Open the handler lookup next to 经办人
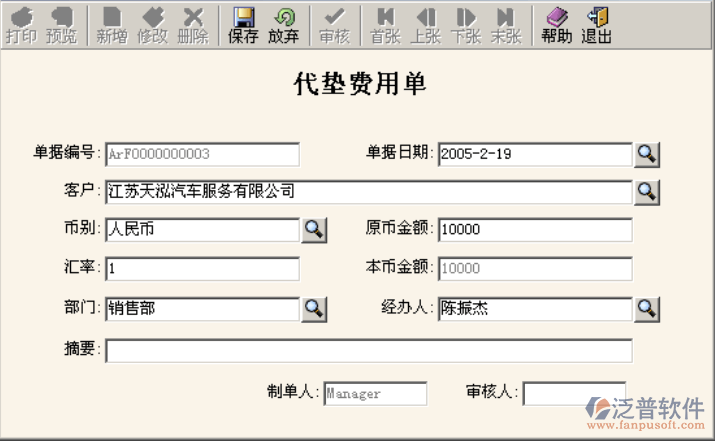Image resolution: width=715 pixels, height=441 pixels. tap(648, 309)
